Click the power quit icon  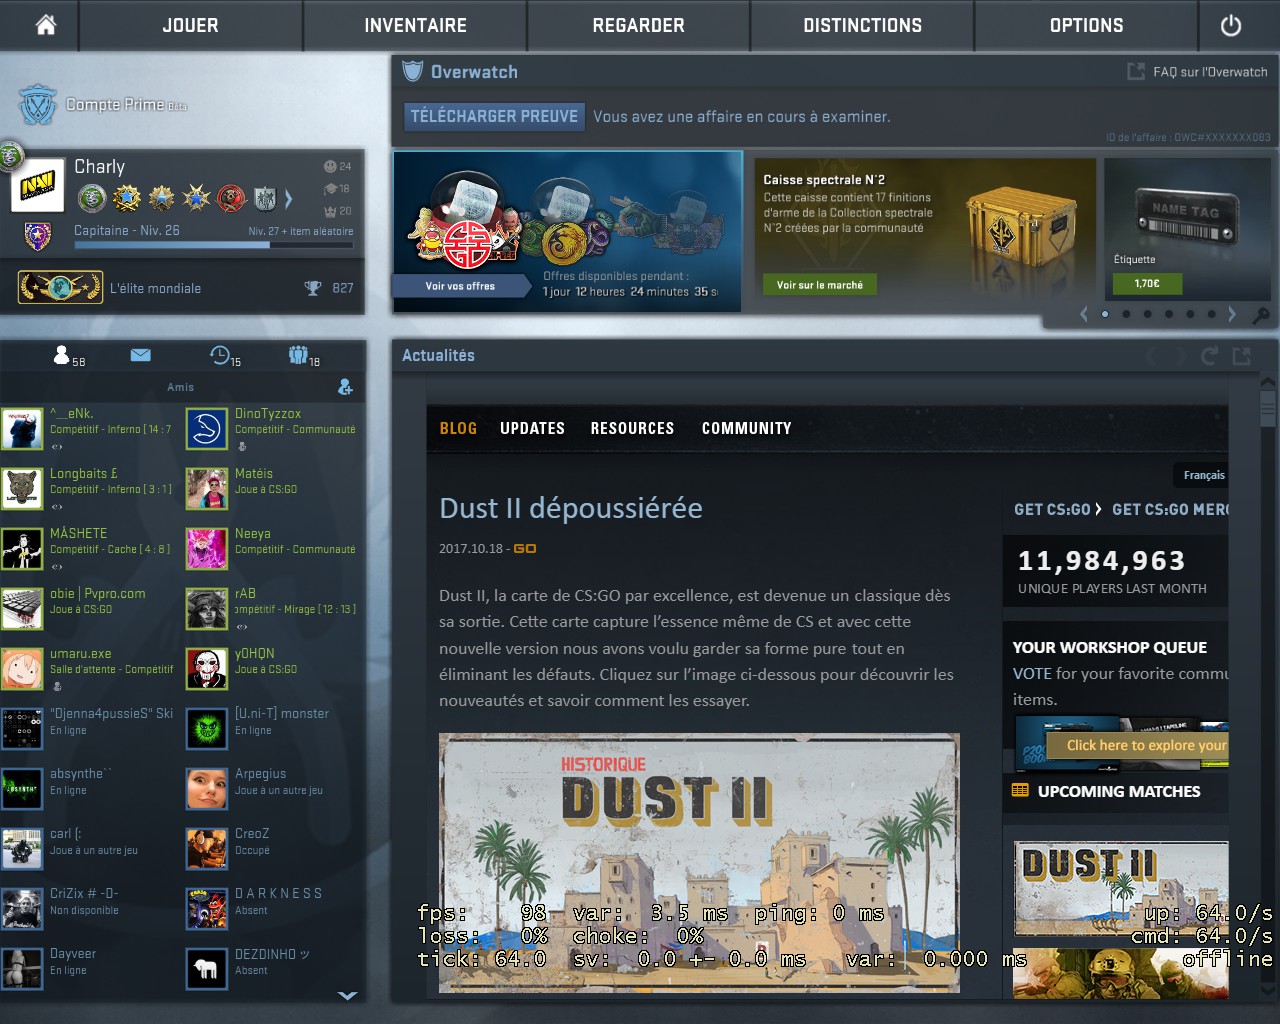tap(1231, 25)
